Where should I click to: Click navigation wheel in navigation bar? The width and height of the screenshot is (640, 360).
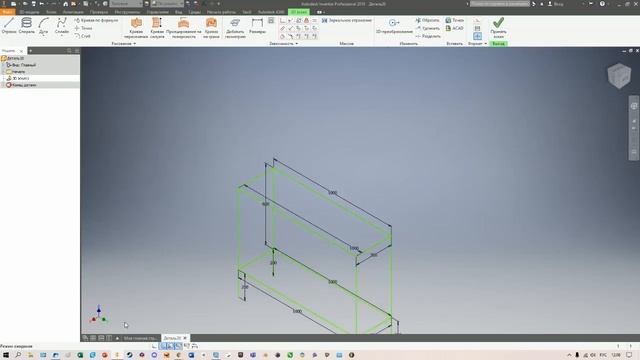(634, 106)
